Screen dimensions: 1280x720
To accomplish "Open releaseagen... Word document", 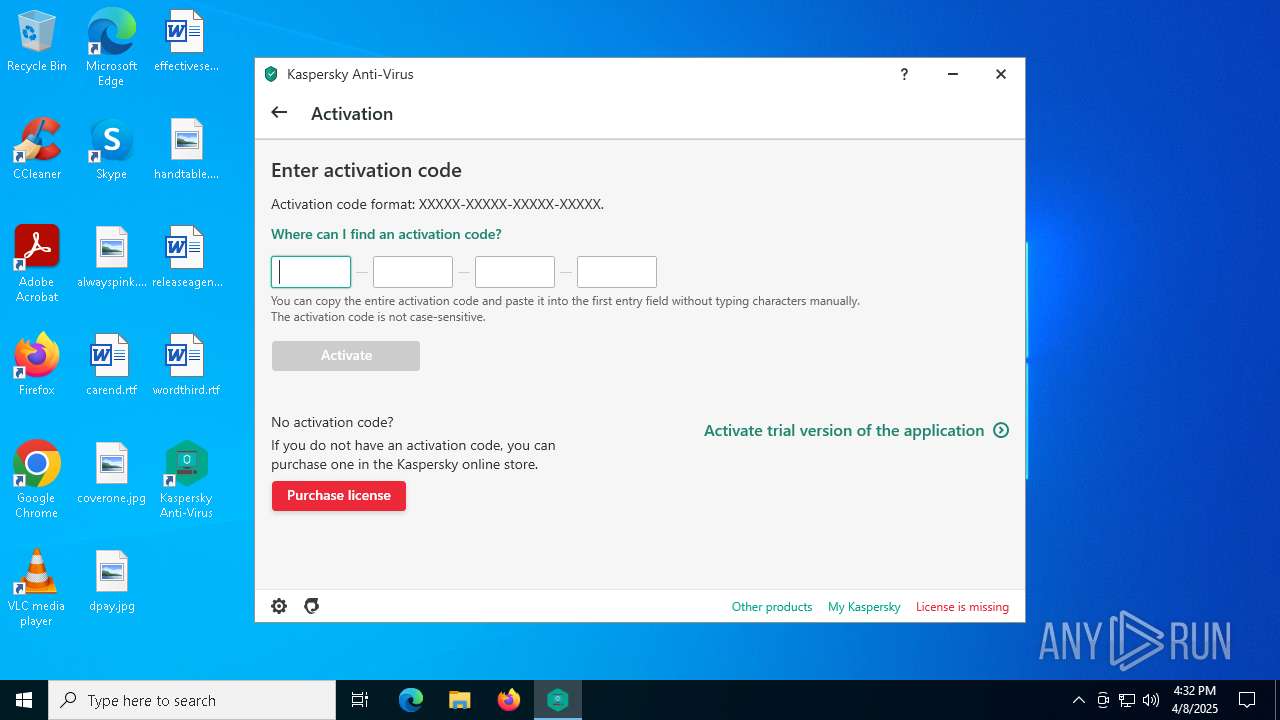I will coord(186,257).
